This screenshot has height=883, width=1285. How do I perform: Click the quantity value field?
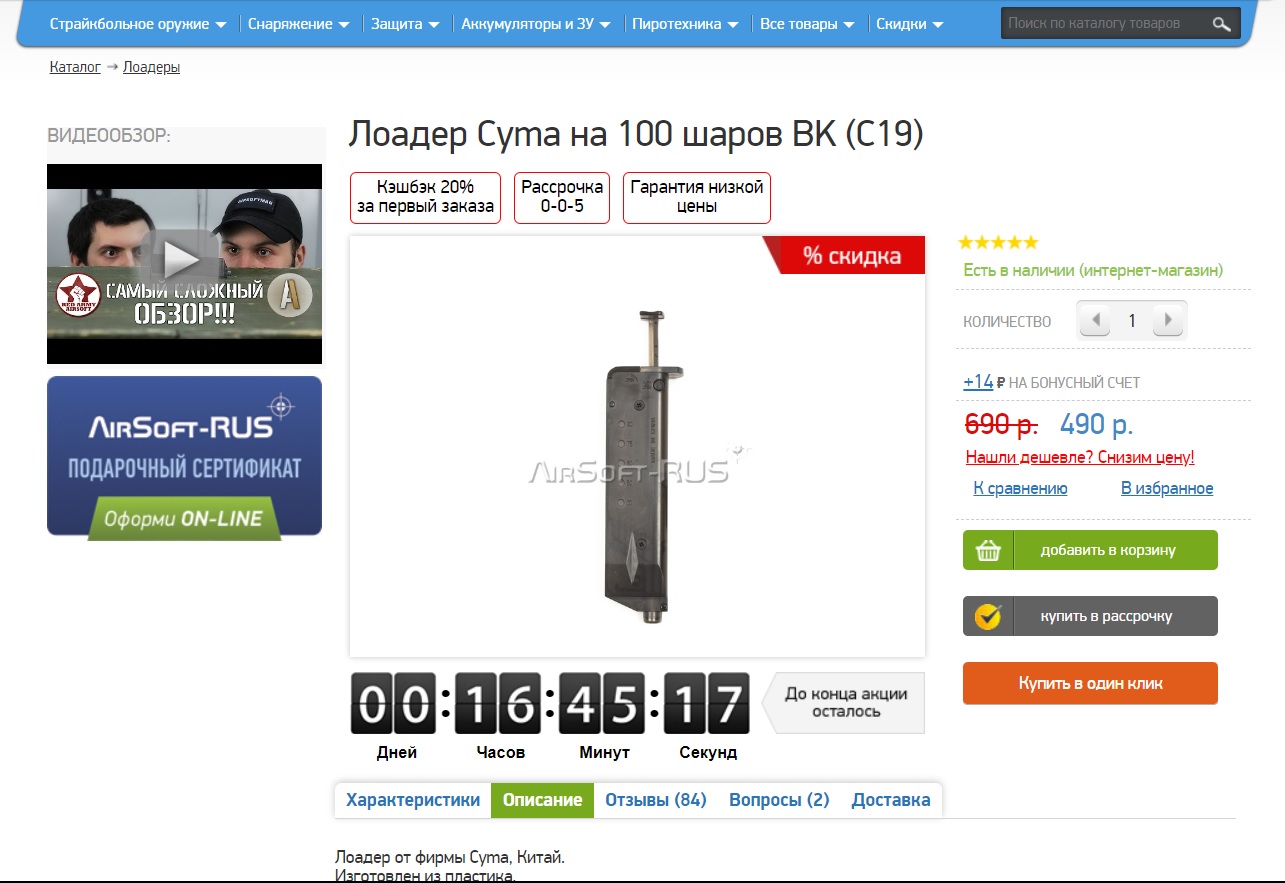[1132, 321]
